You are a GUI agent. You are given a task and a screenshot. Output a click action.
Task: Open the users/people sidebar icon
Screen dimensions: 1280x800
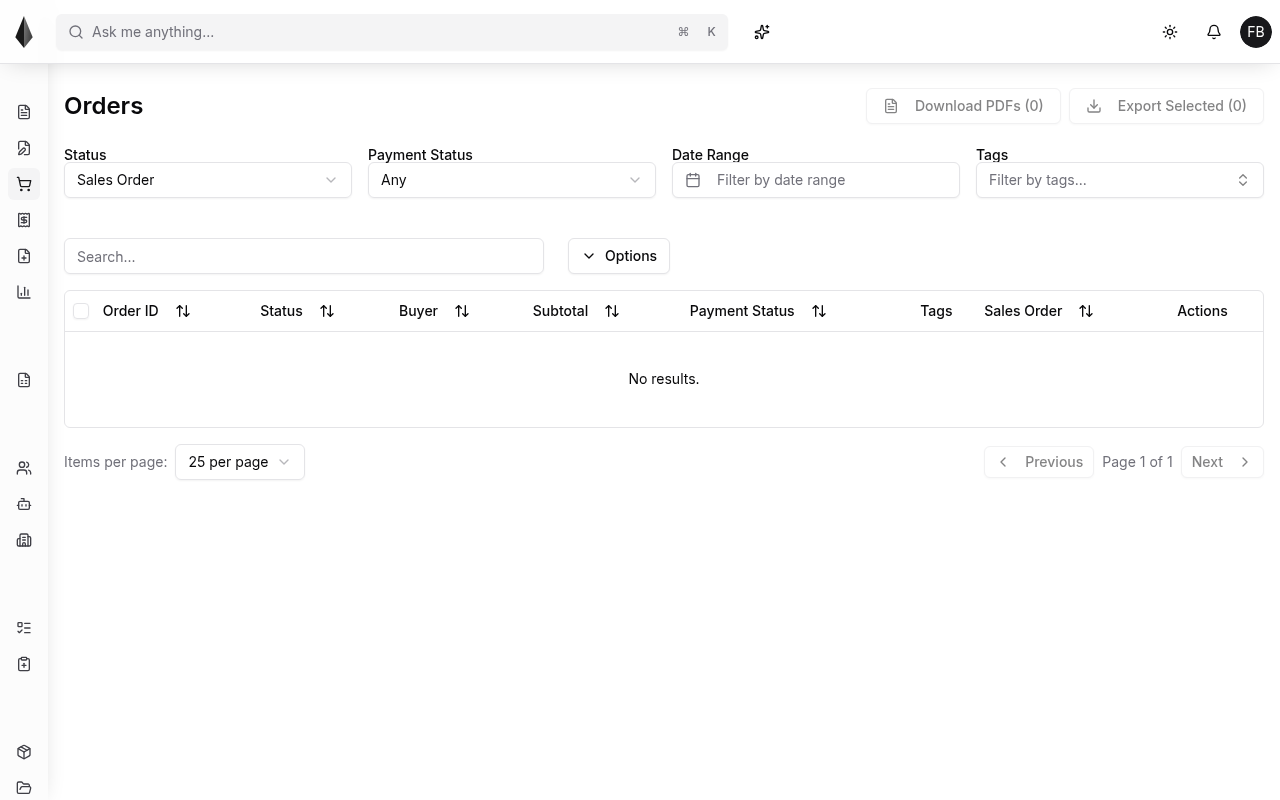[24, 468]
